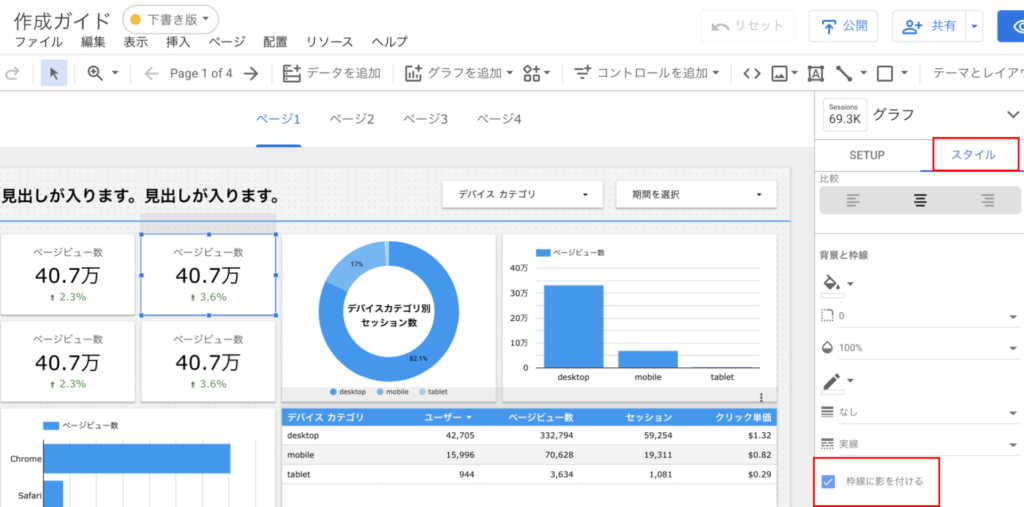The width and height of the screenshot is (1024, 507).
Task: Switch to ページ2 tab
Action: tap(351, 119)
